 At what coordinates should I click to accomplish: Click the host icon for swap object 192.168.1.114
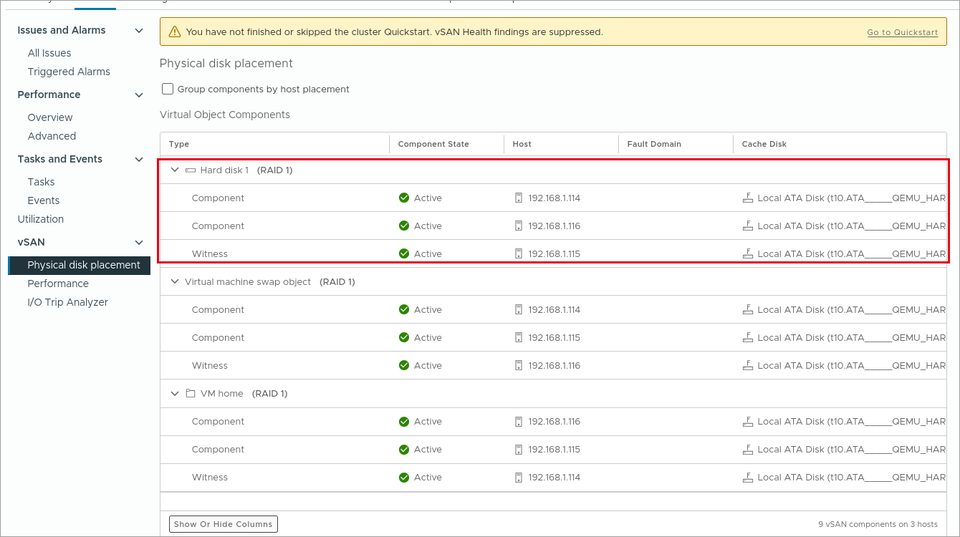[519, 310]
